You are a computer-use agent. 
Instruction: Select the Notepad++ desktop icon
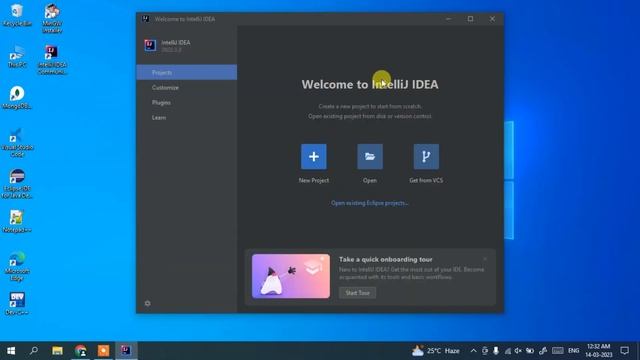17,222
